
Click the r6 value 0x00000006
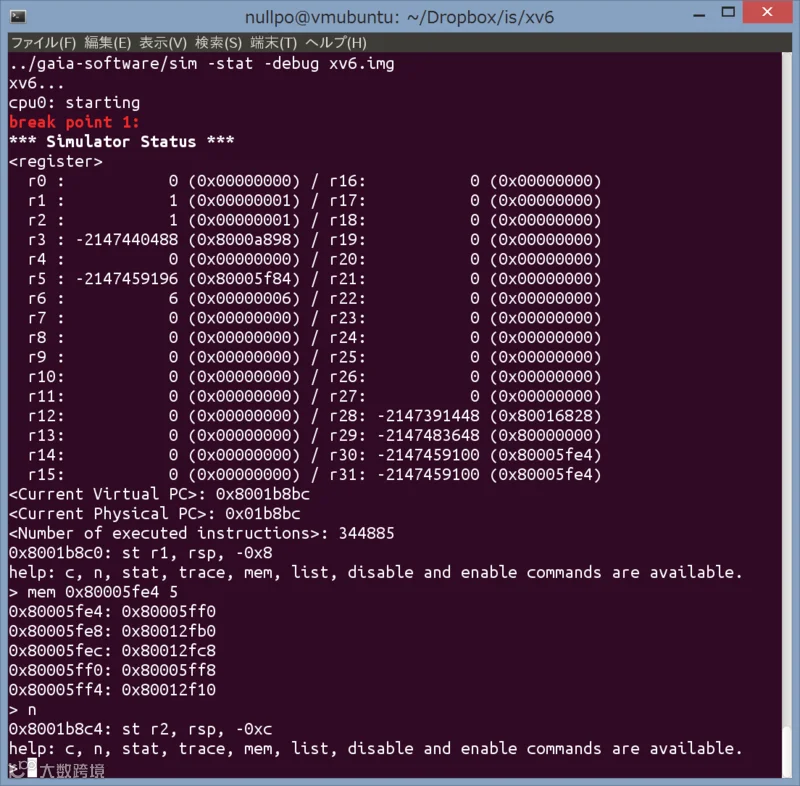click(x=244, y=298)
